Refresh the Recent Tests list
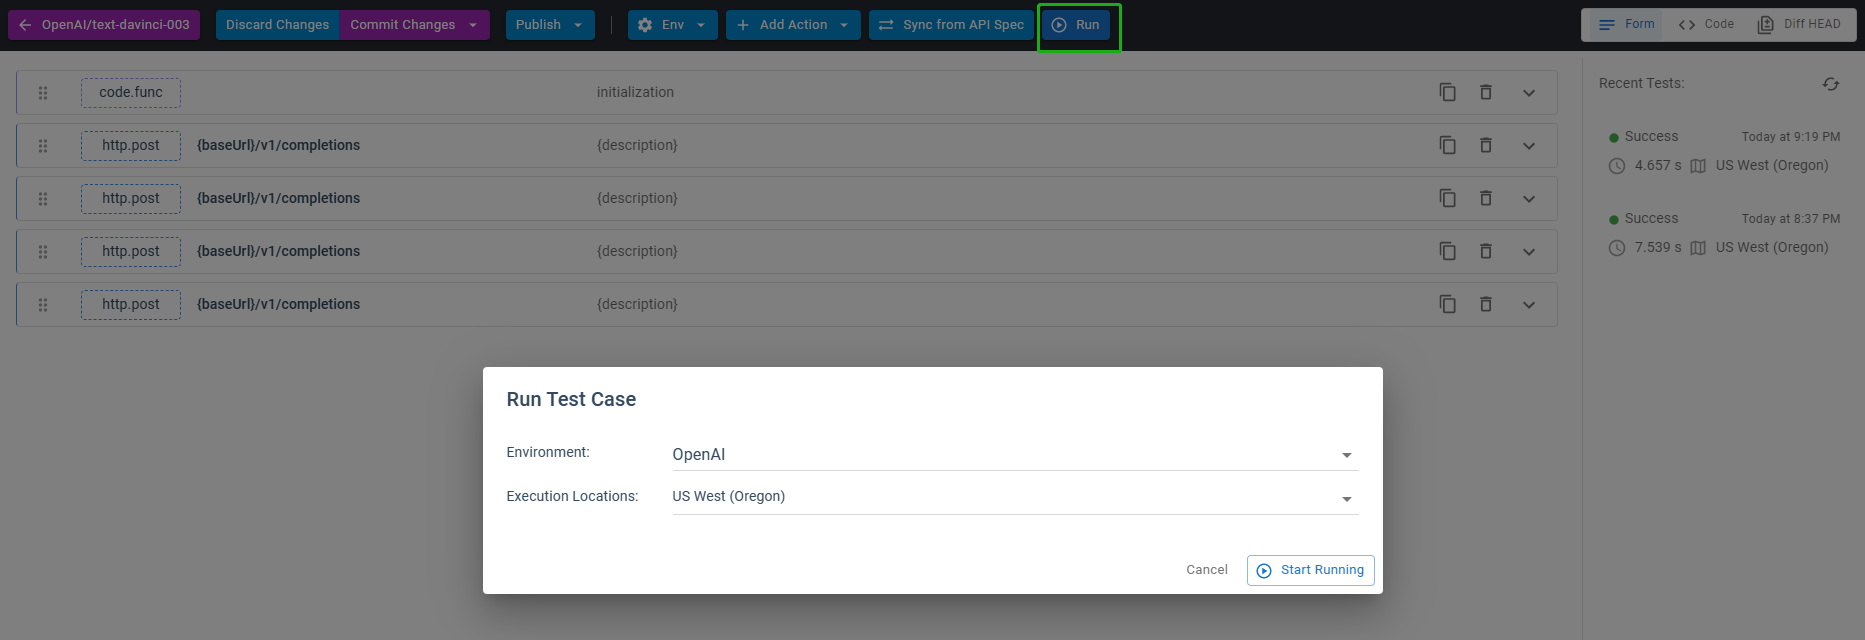The image size is (1865, 640). [x=1831, y=84]
